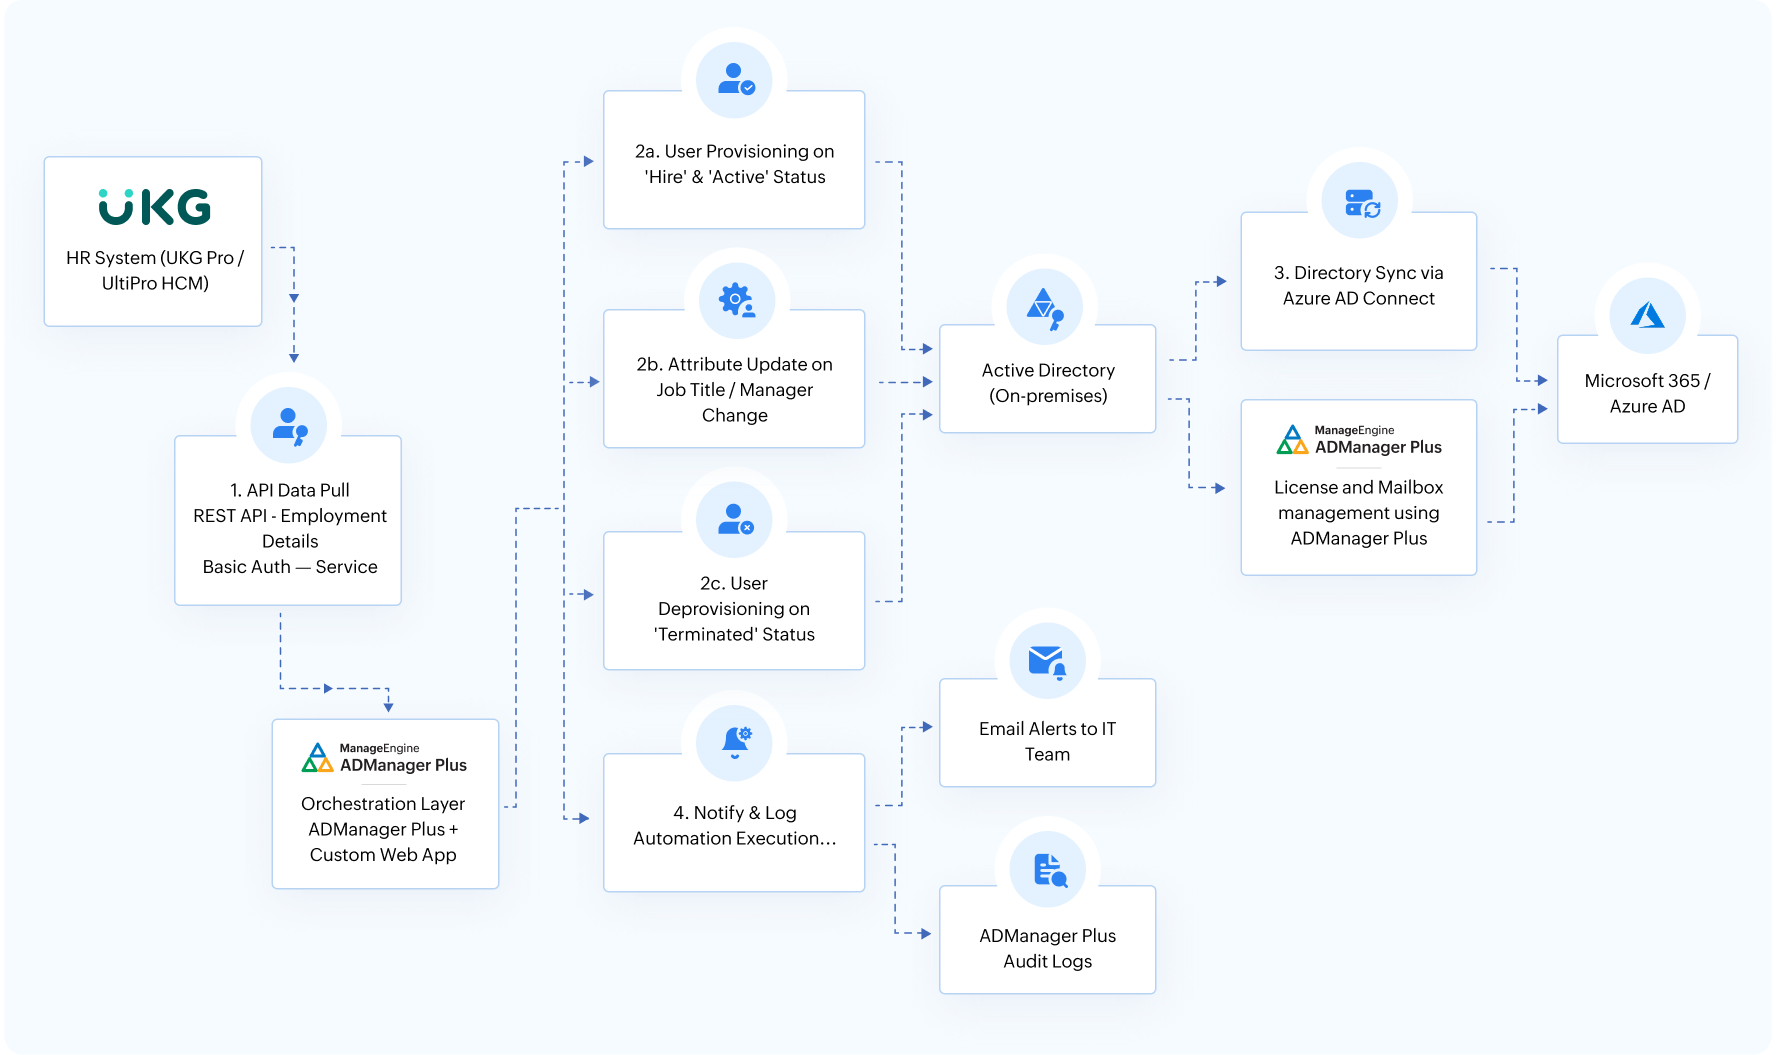Click the envelope-bell icon for Email Alerts
This screenshot has width=1788, height=1055.
[1048, 661]
